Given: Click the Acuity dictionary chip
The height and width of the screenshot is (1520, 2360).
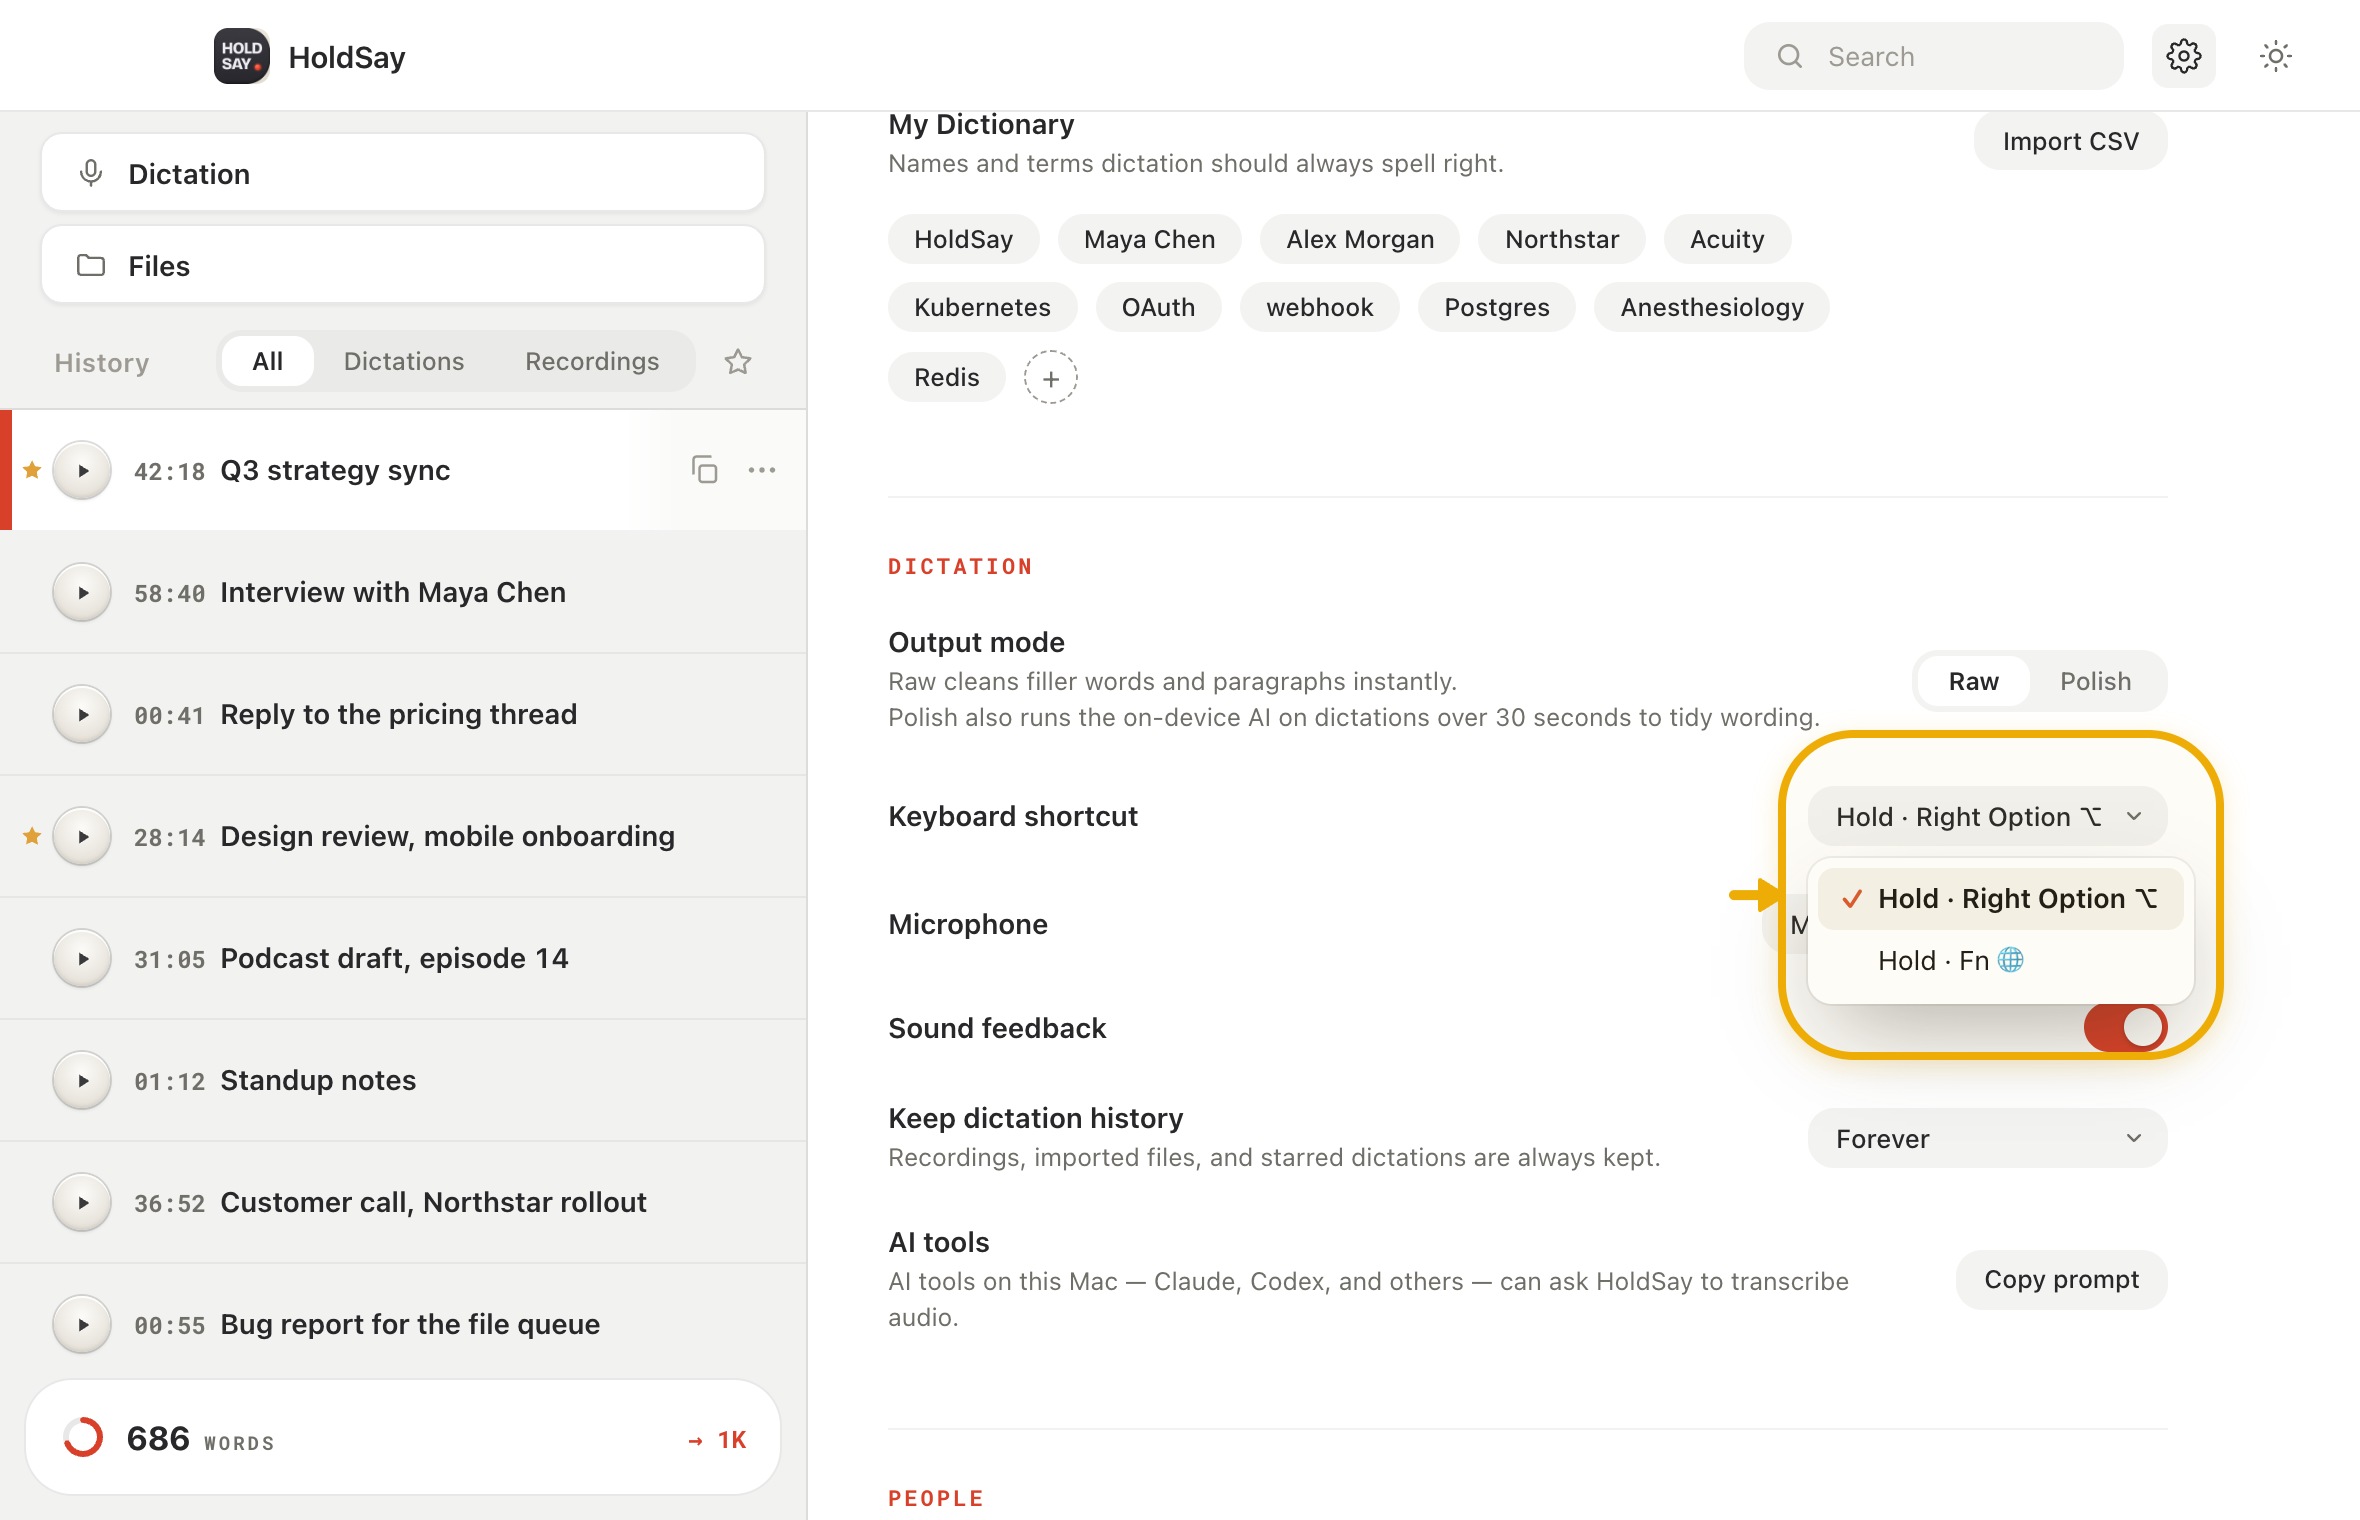Looking at the screenshot, I should pos(1727,239).
